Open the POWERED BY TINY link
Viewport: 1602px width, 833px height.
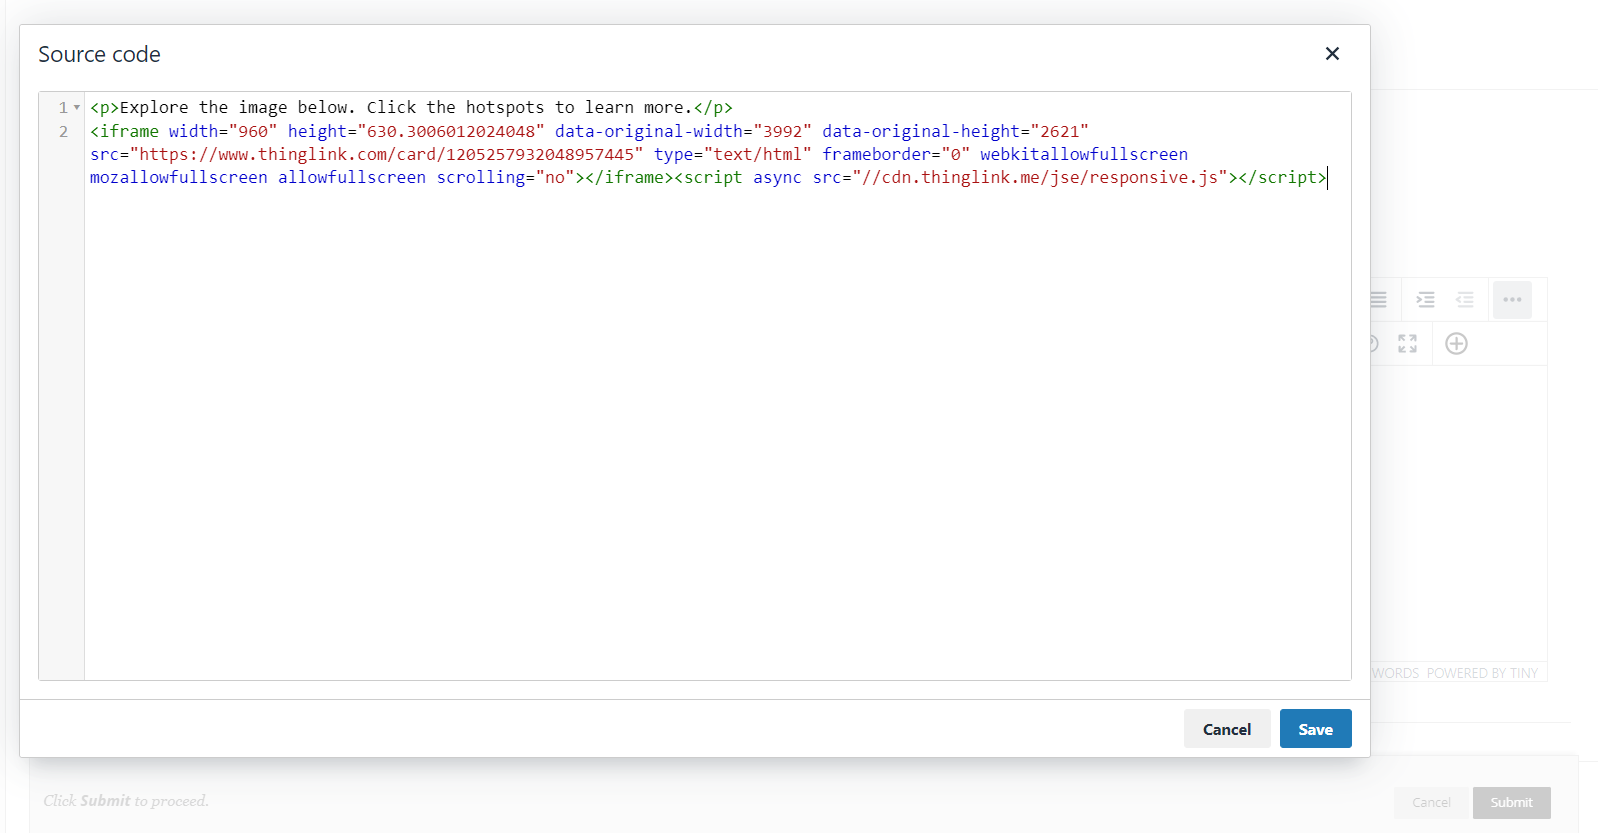pyautogui.click(x=1482, y=673)
